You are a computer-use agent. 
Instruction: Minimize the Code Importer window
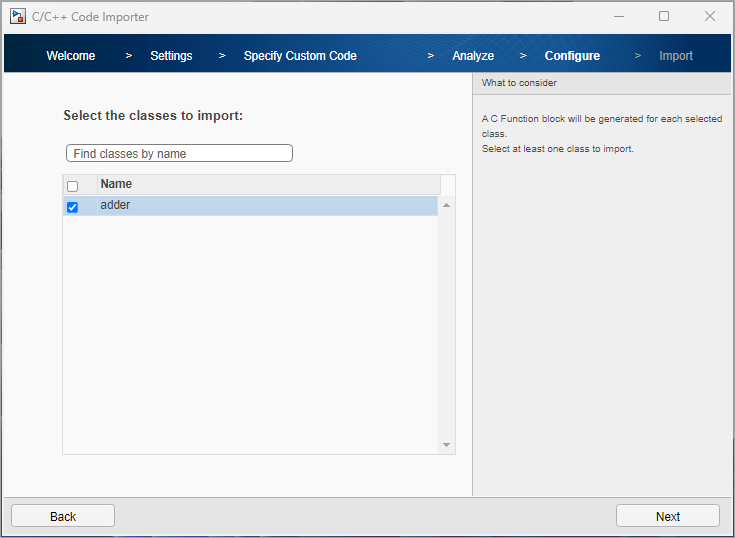[617, 16]
